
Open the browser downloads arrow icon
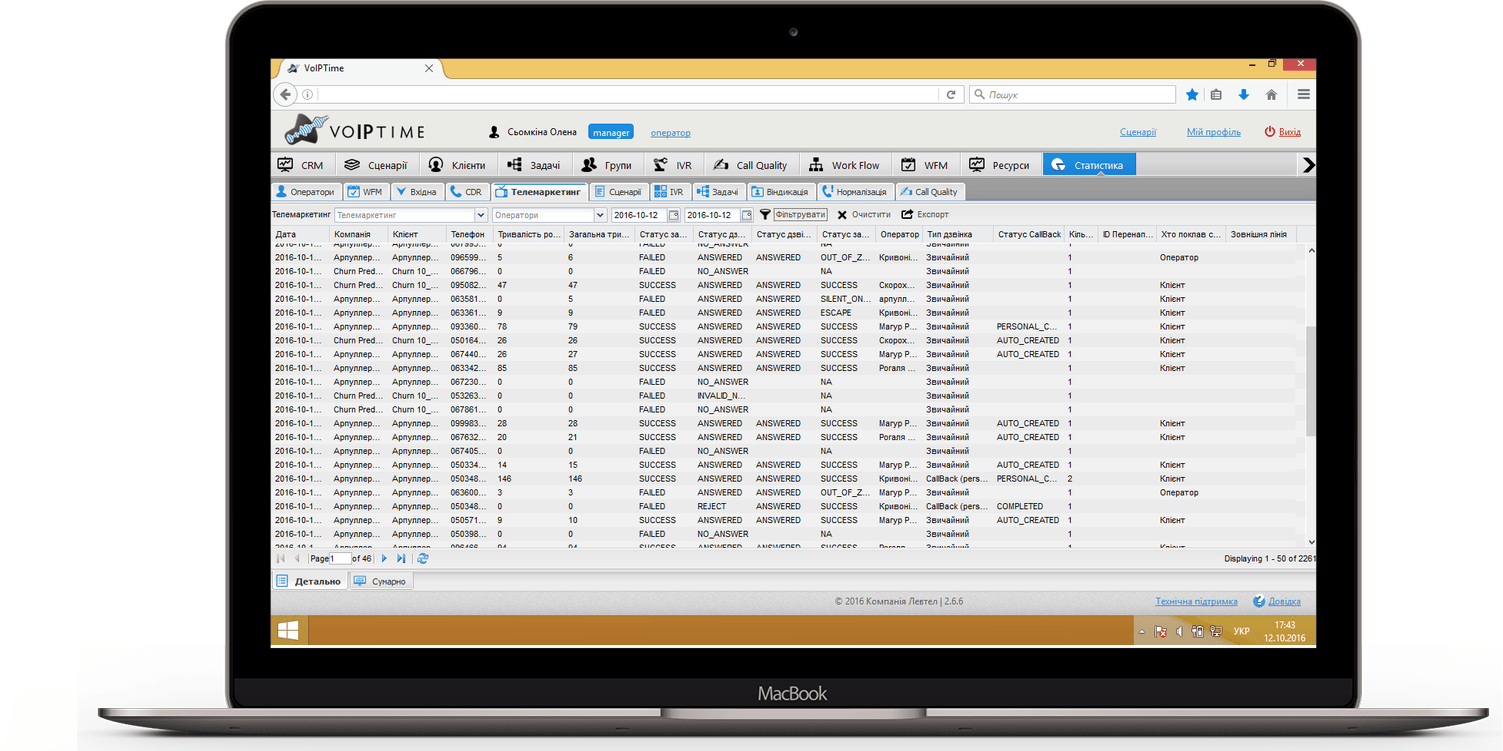point(1244,95)
